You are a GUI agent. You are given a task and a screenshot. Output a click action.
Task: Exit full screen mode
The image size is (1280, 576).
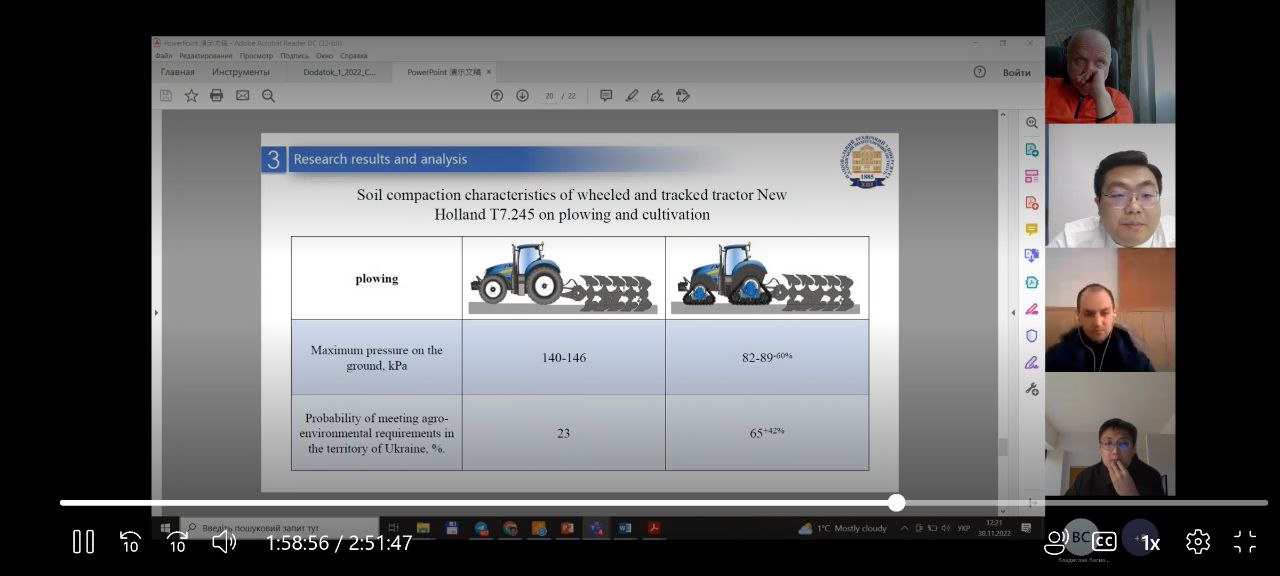[x=1245, y=542]
